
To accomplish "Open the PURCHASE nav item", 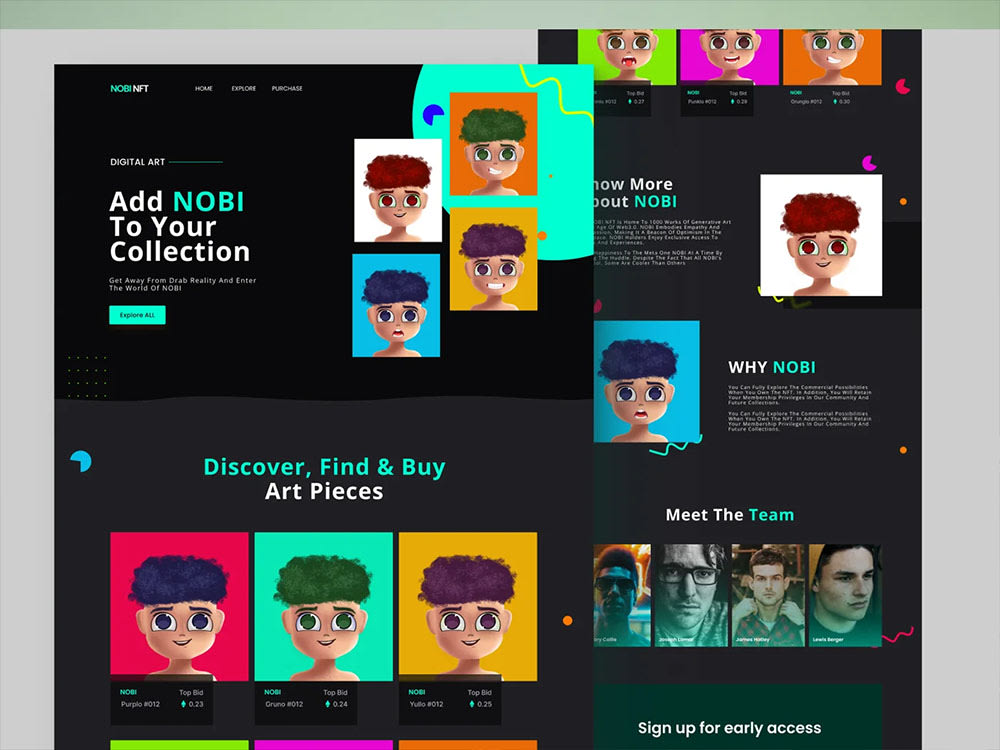I will point(287,89).
